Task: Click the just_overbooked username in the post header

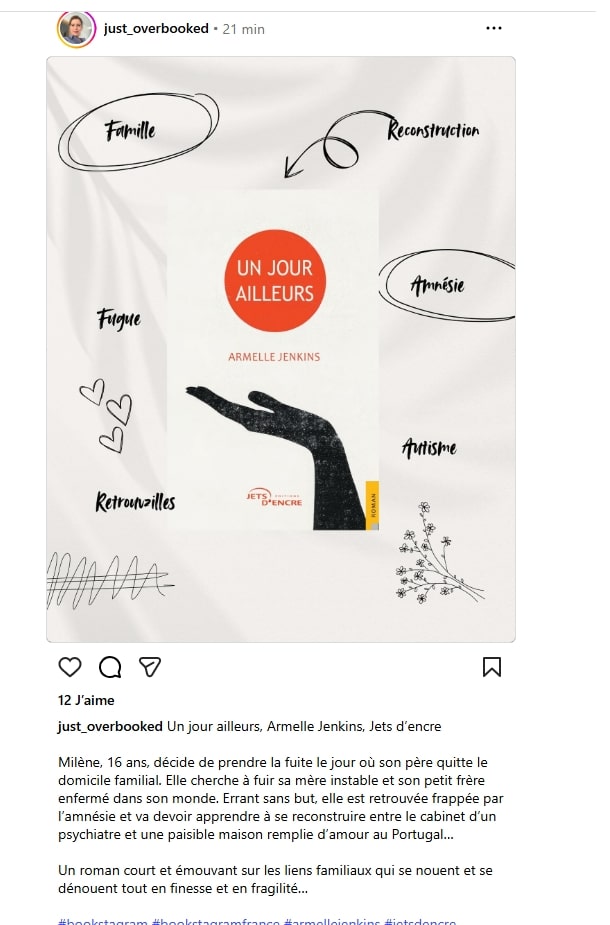Action: coord(156,28)
